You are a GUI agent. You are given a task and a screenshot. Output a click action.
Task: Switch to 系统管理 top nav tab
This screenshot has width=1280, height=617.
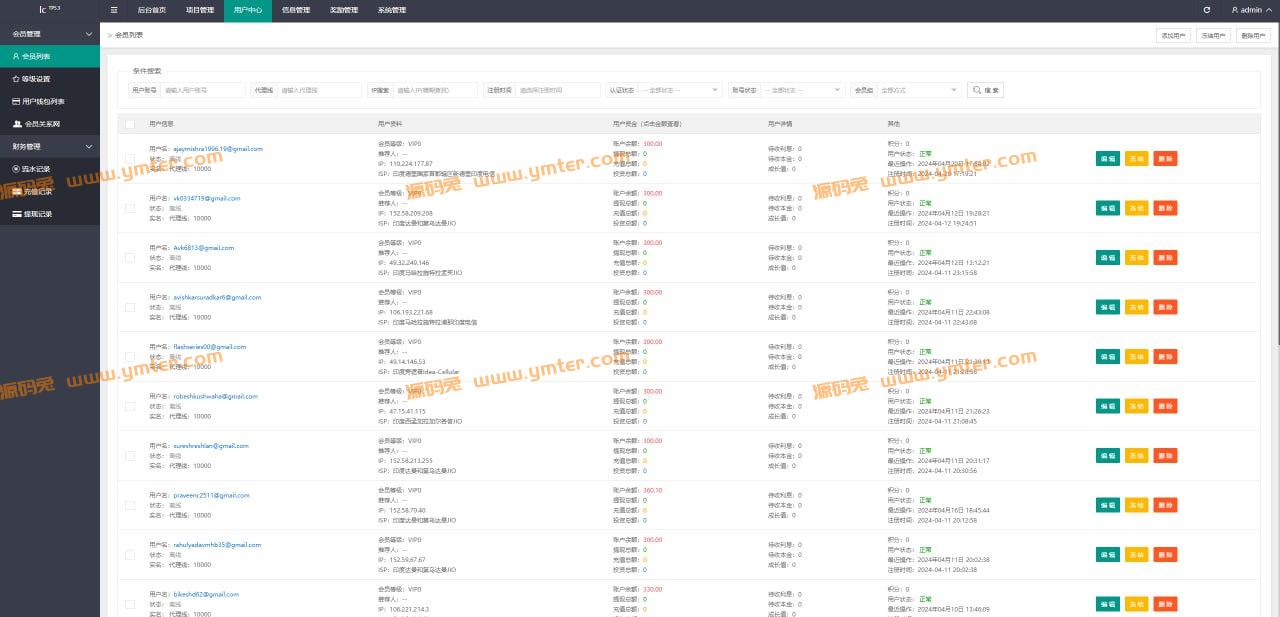coord(392,10)
